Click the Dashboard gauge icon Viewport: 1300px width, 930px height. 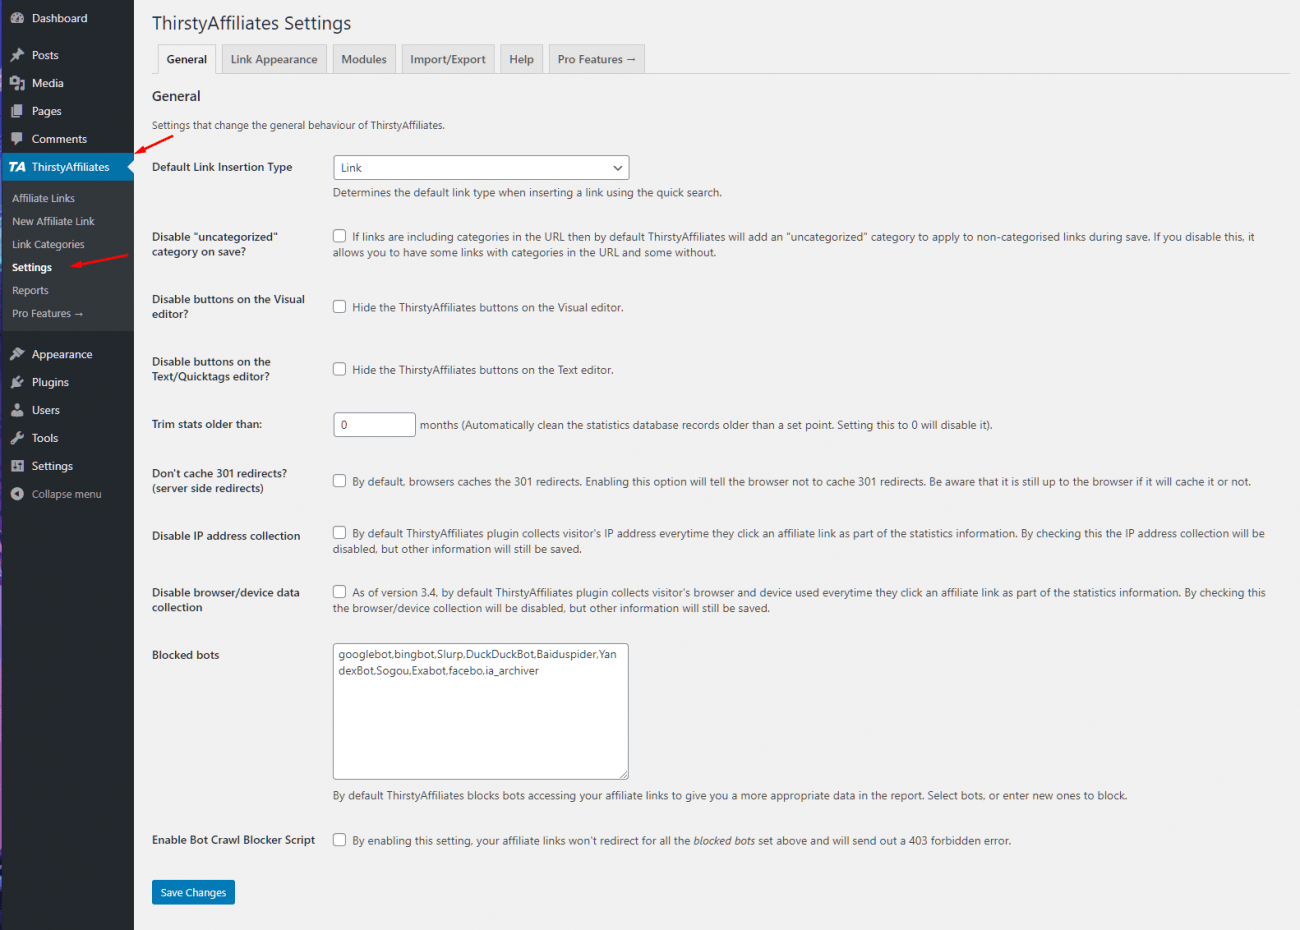17,18
